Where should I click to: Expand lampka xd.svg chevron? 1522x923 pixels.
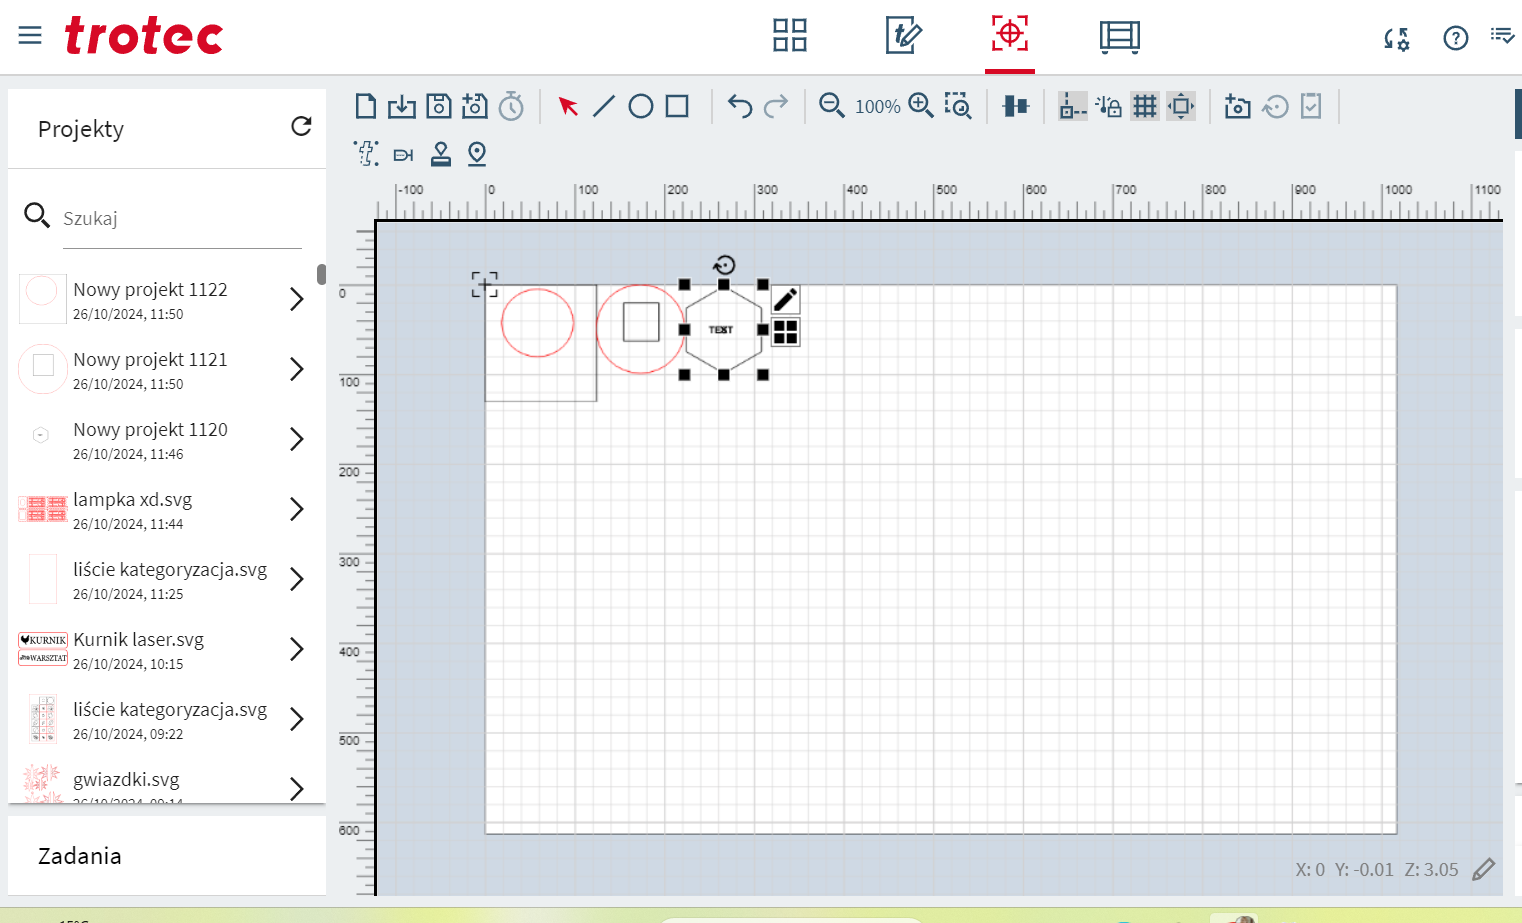[296, 509]
